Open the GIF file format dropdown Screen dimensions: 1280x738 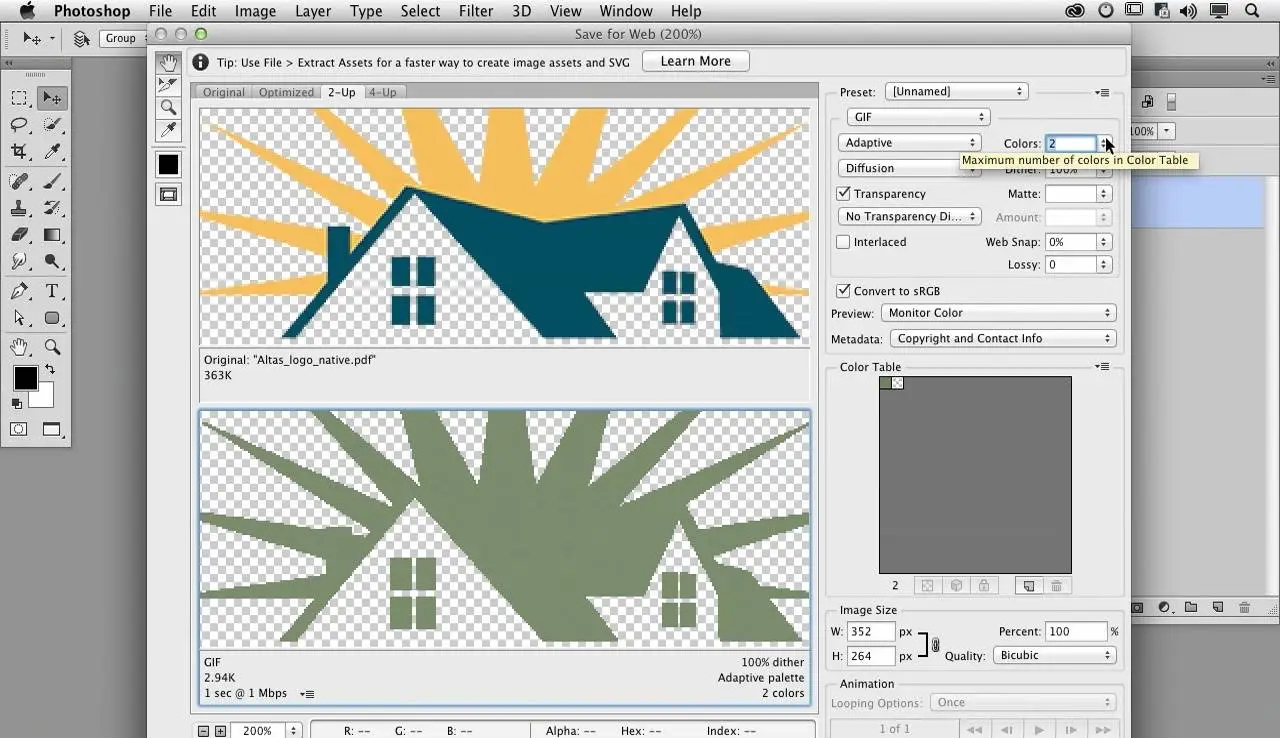[x=917, y=117]
